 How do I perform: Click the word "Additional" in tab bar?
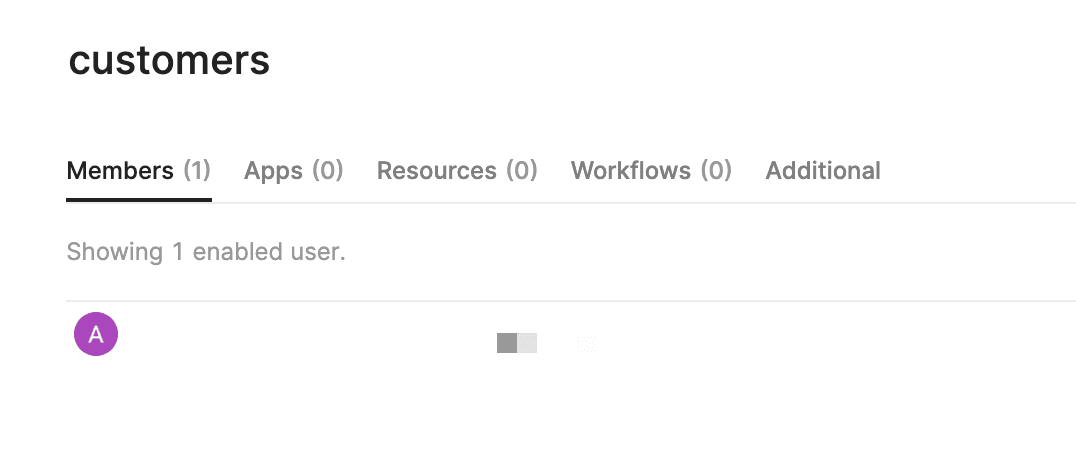[822, 171]
